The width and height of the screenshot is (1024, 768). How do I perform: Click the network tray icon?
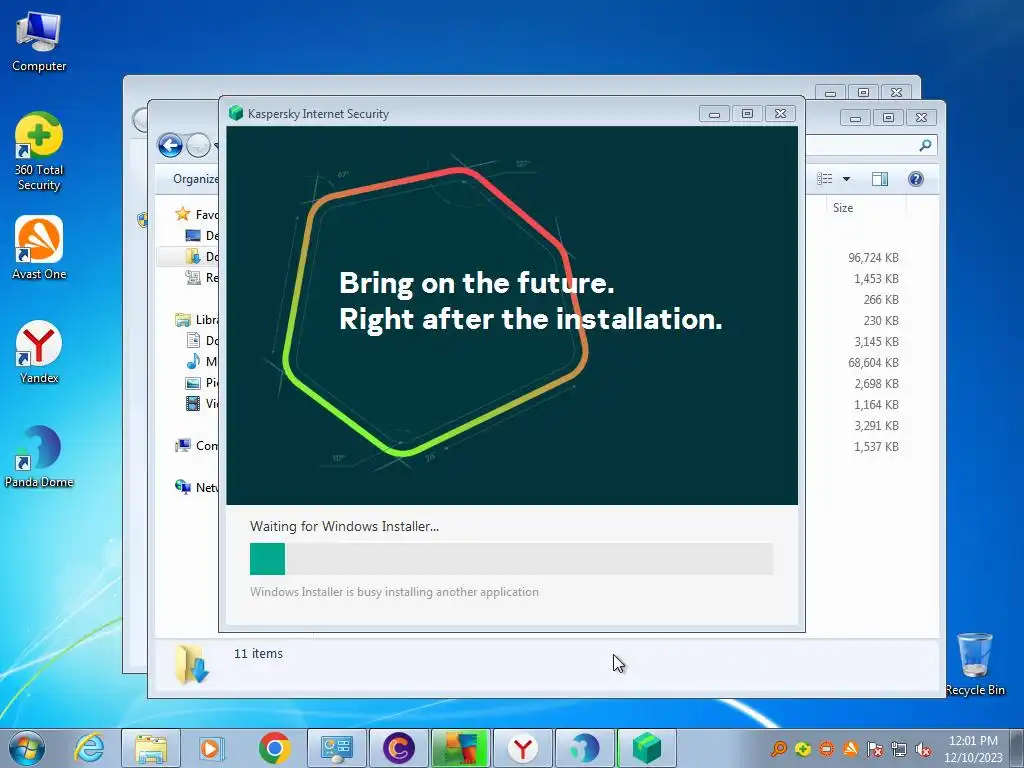899,749
